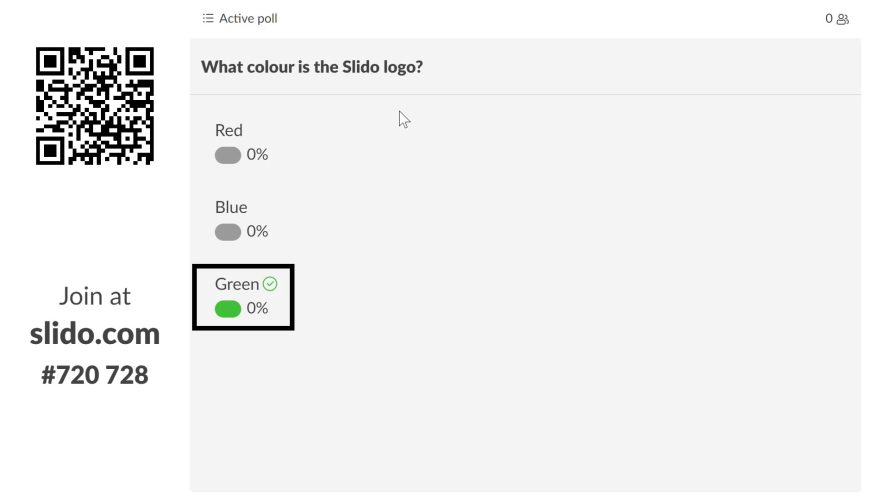Screen dimensions: 889x500
Task: Click the QR code image
Action: (95, 106)
